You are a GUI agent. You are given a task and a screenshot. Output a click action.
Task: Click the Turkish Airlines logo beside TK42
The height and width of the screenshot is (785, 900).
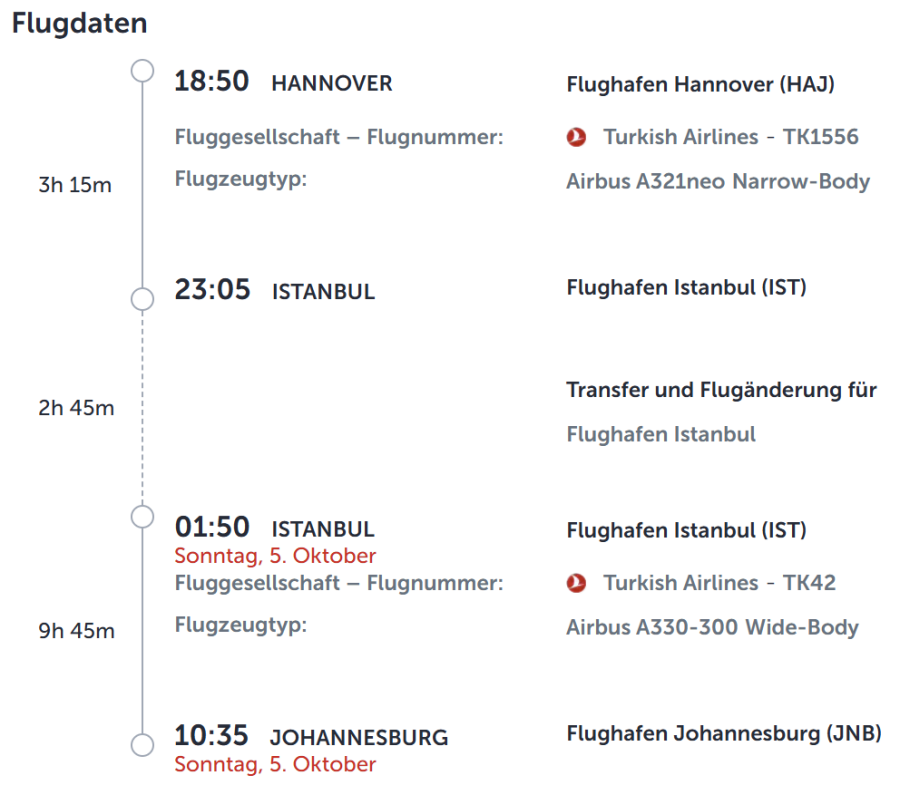pyautogui.click(x=576, y=583)
